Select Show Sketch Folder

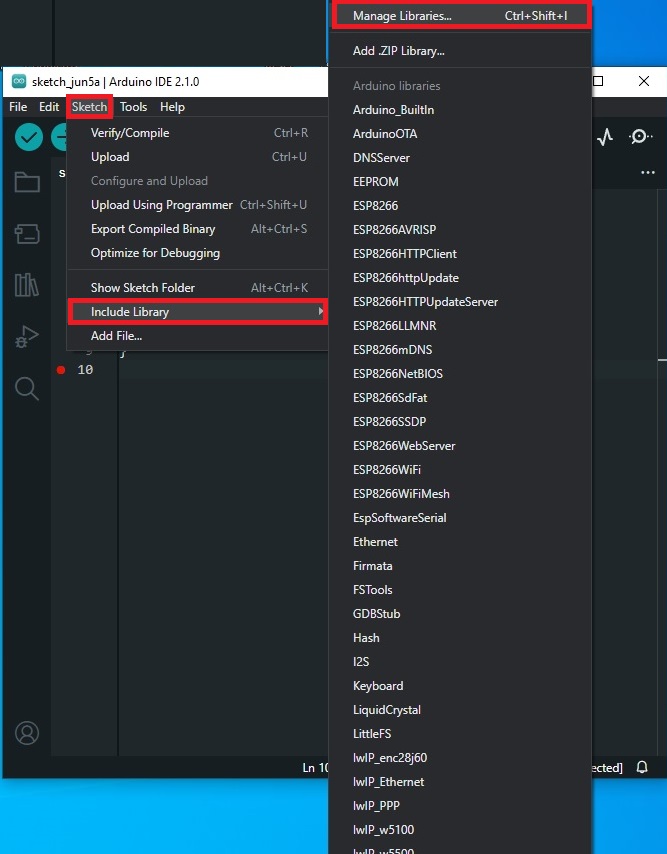point(198,288)
